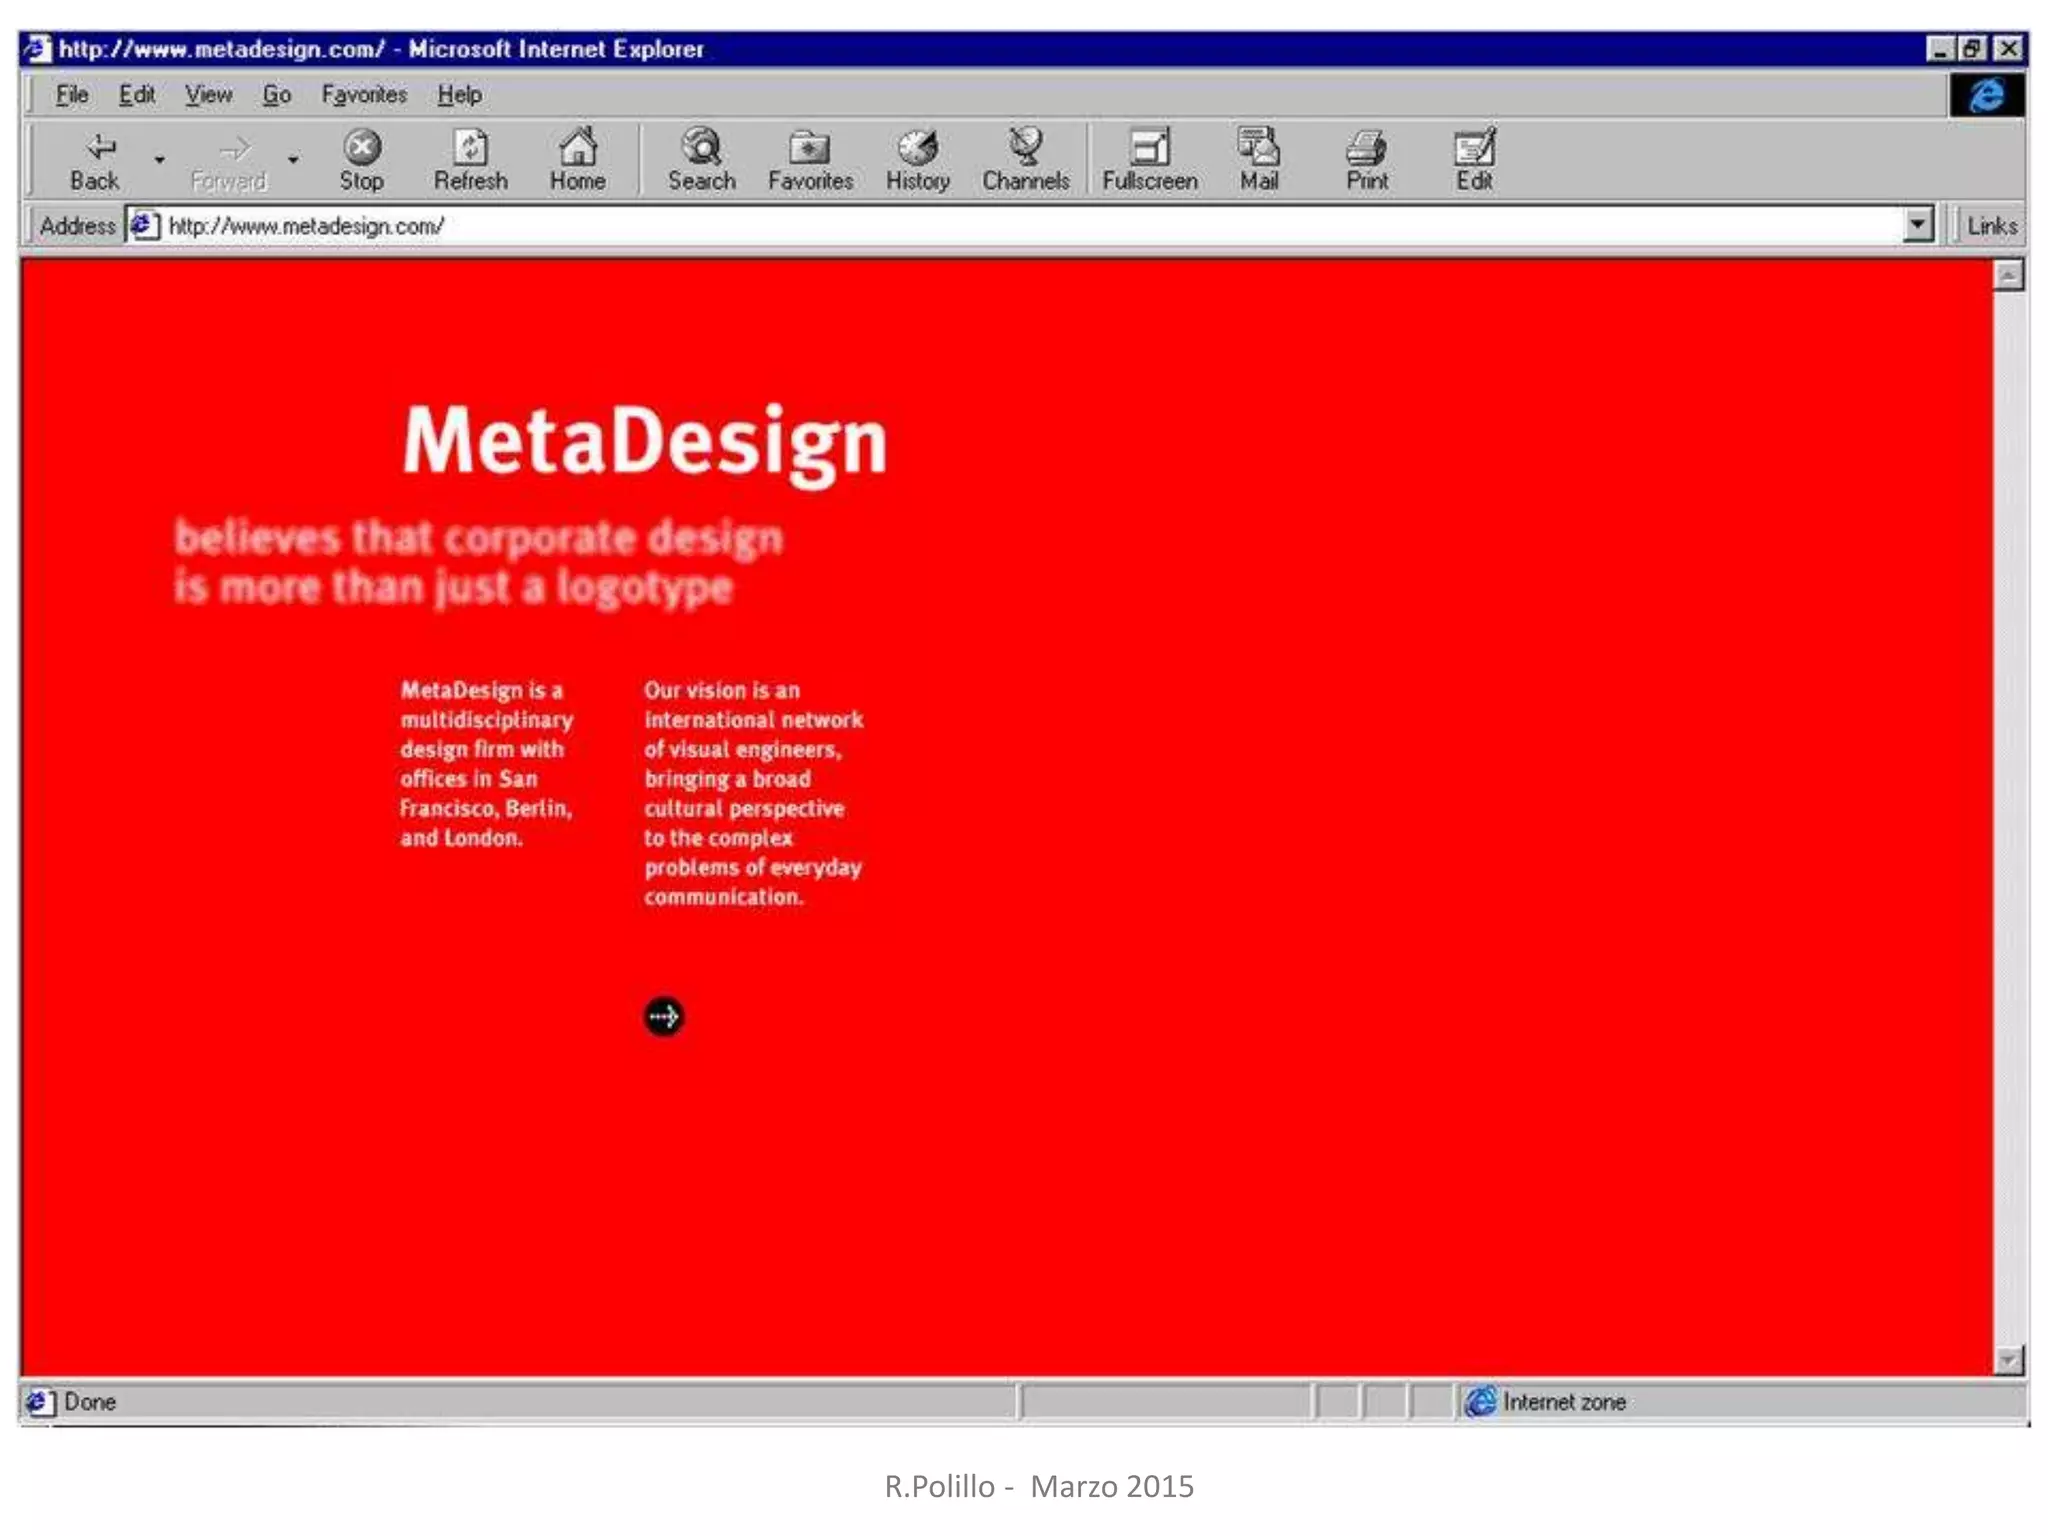The image size is (2048, 1536).
Task: Open the Back history dropdown arrow
Action: point(159,160)
